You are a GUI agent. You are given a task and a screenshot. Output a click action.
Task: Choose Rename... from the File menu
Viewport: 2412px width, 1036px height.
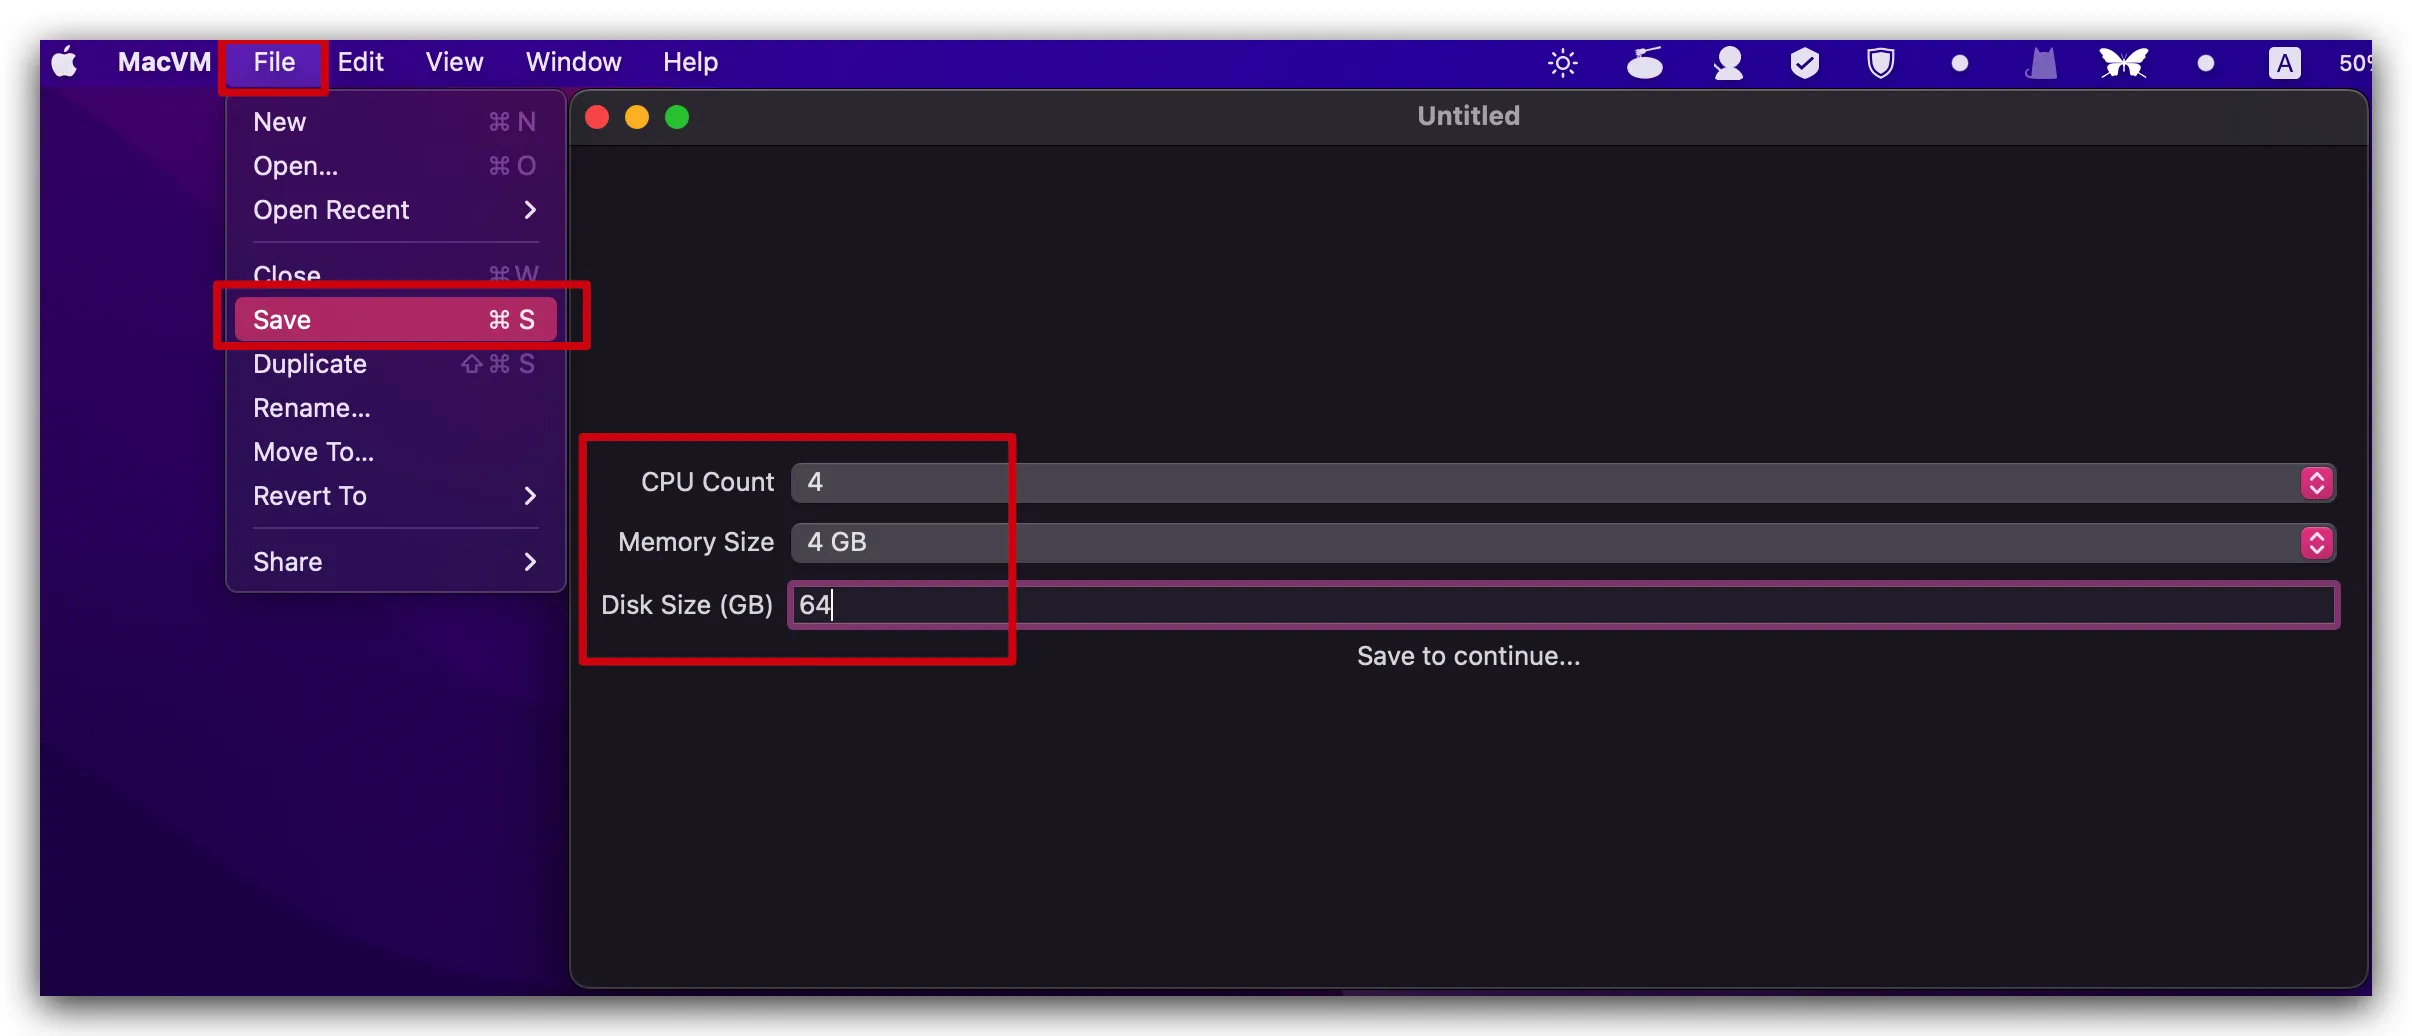coord(395,408)
